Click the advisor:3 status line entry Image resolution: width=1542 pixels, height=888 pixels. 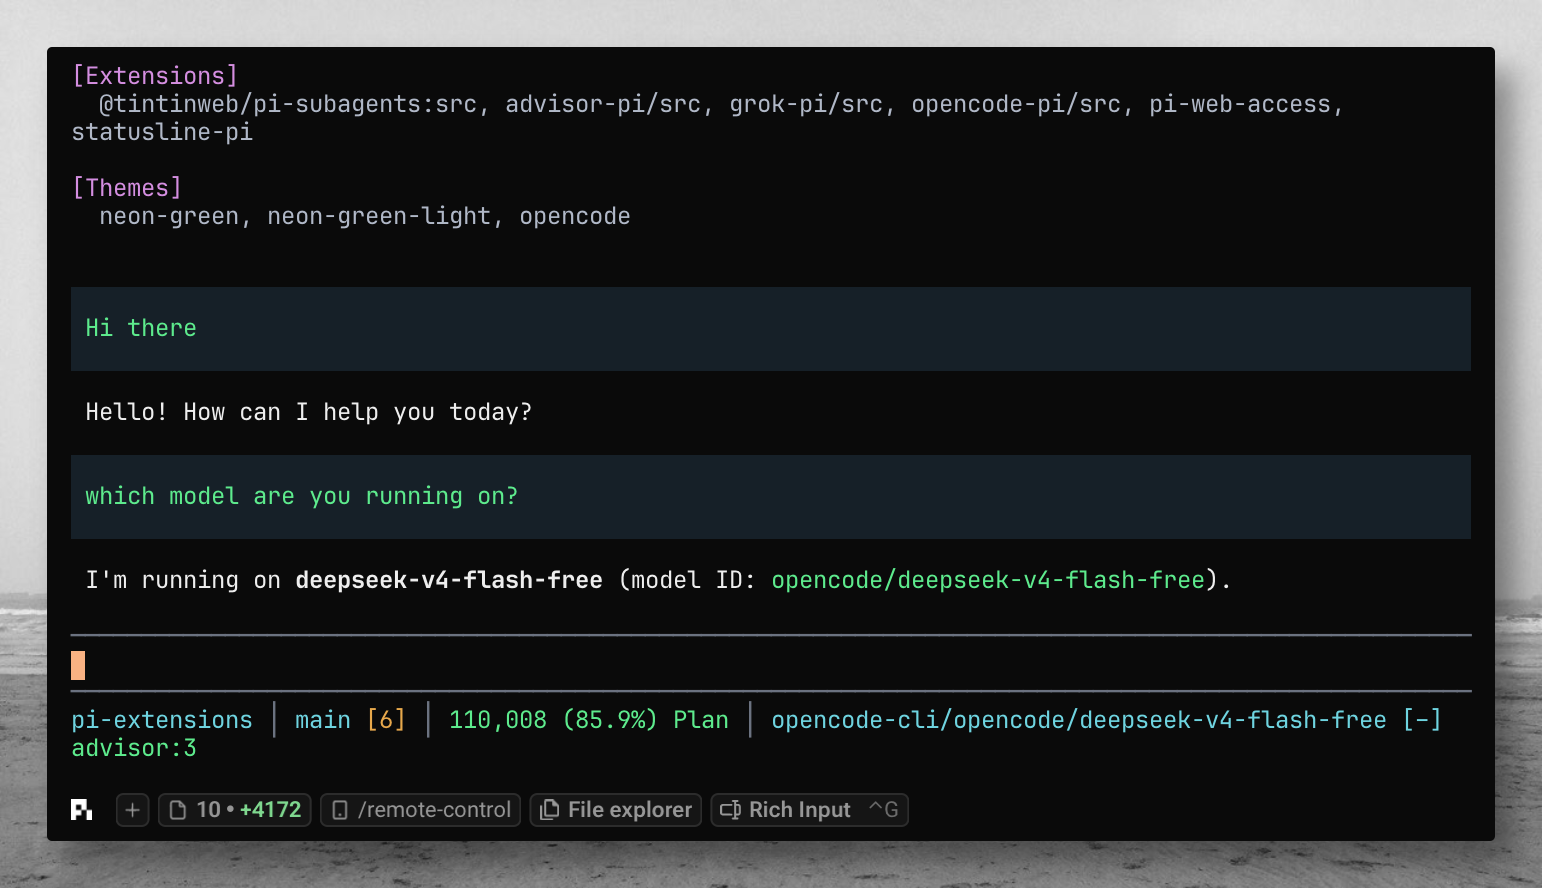(134, 748)
